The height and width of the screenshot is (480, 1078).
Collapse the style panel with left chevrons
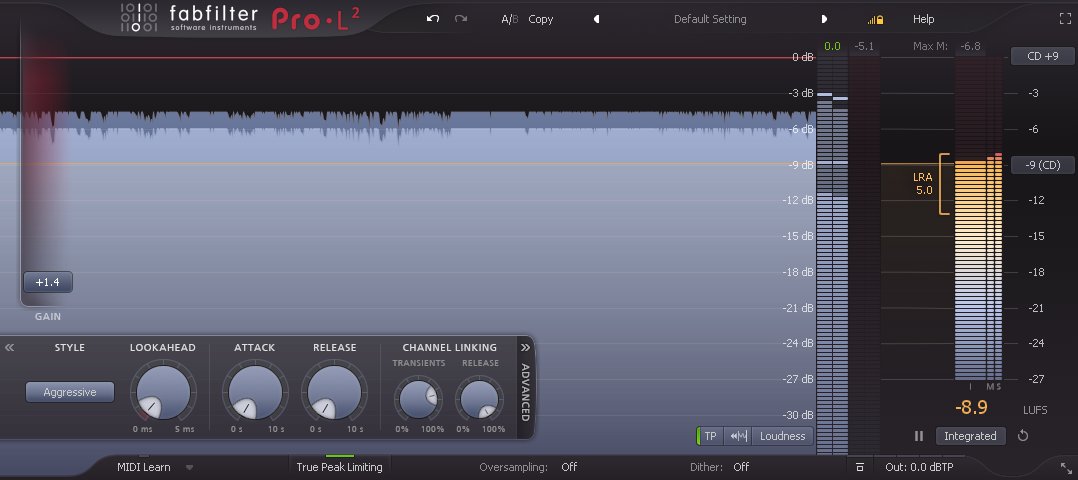(9, 347)
